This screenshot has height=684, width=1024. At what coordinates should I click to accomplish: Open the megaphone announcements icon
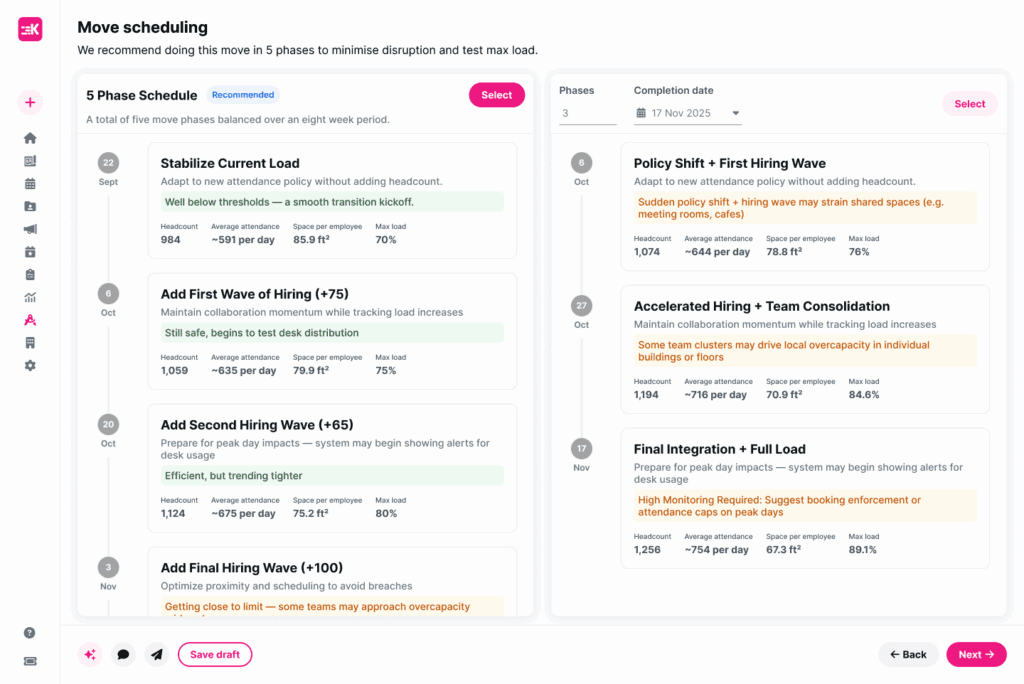point(30,229)
